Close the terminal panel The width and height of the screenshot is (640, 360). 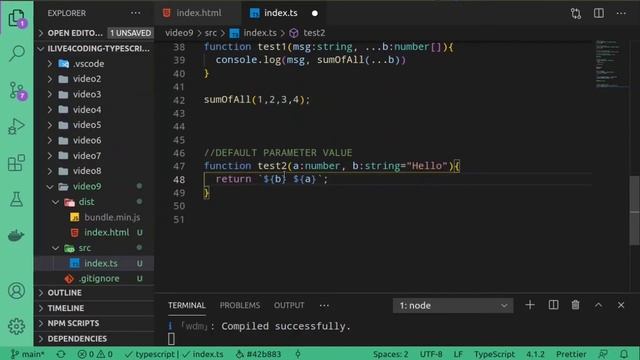click(621, 305)
